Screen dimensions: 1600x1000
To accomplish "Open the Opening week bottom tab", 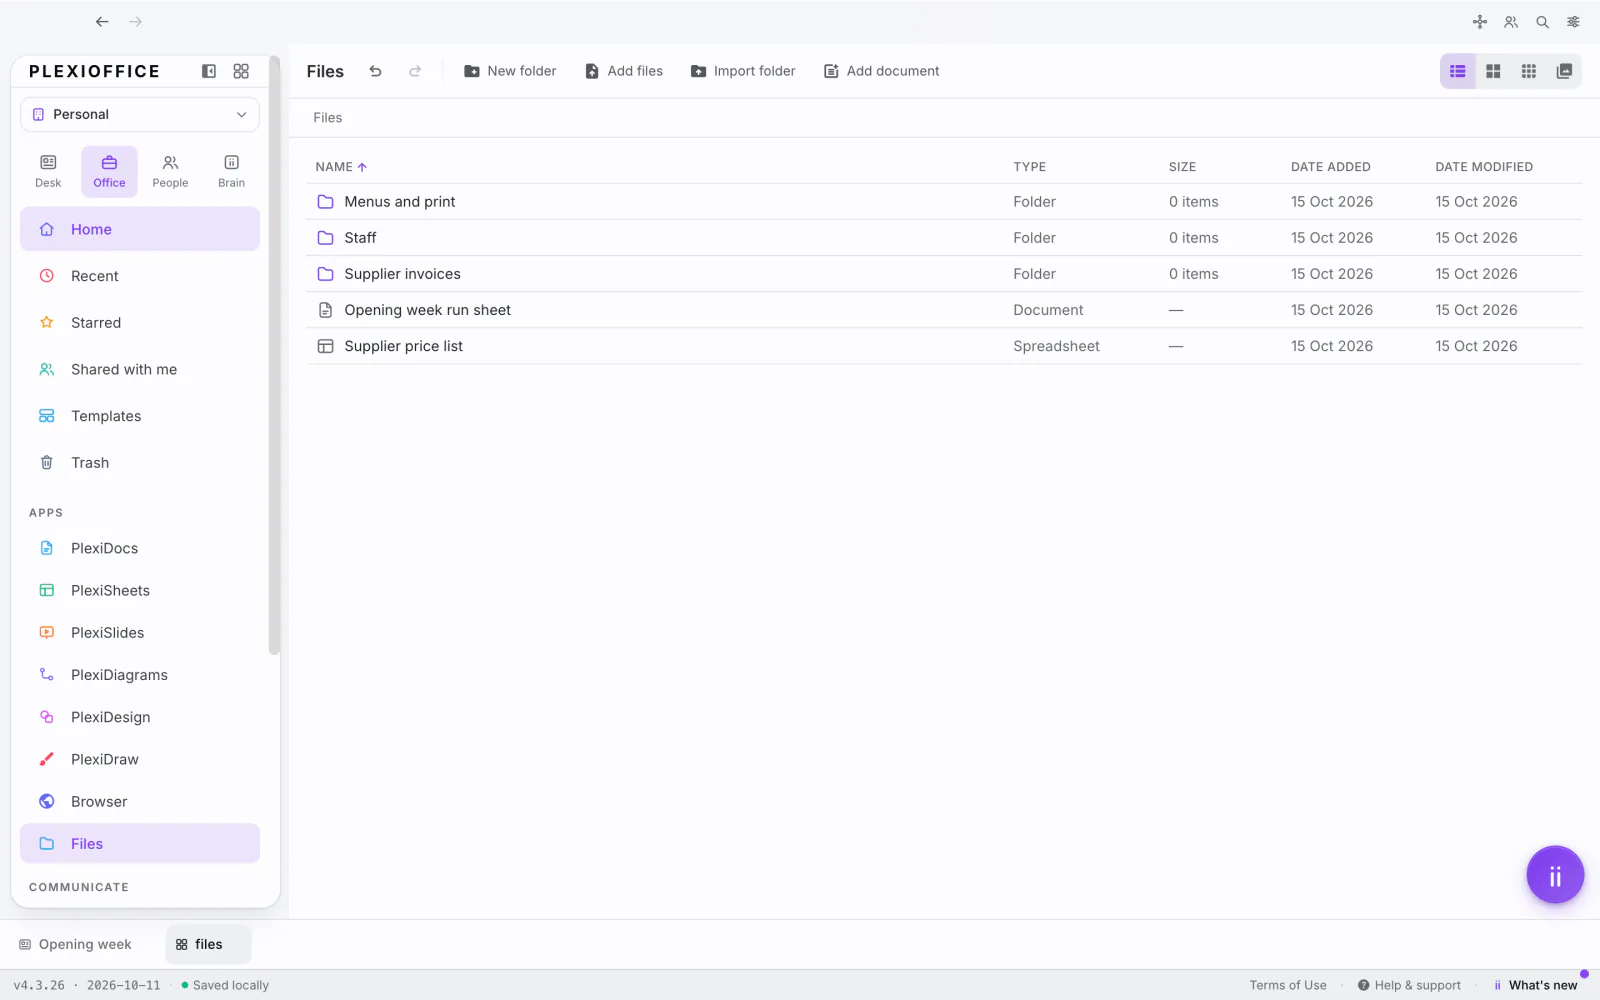I will 76,944.
